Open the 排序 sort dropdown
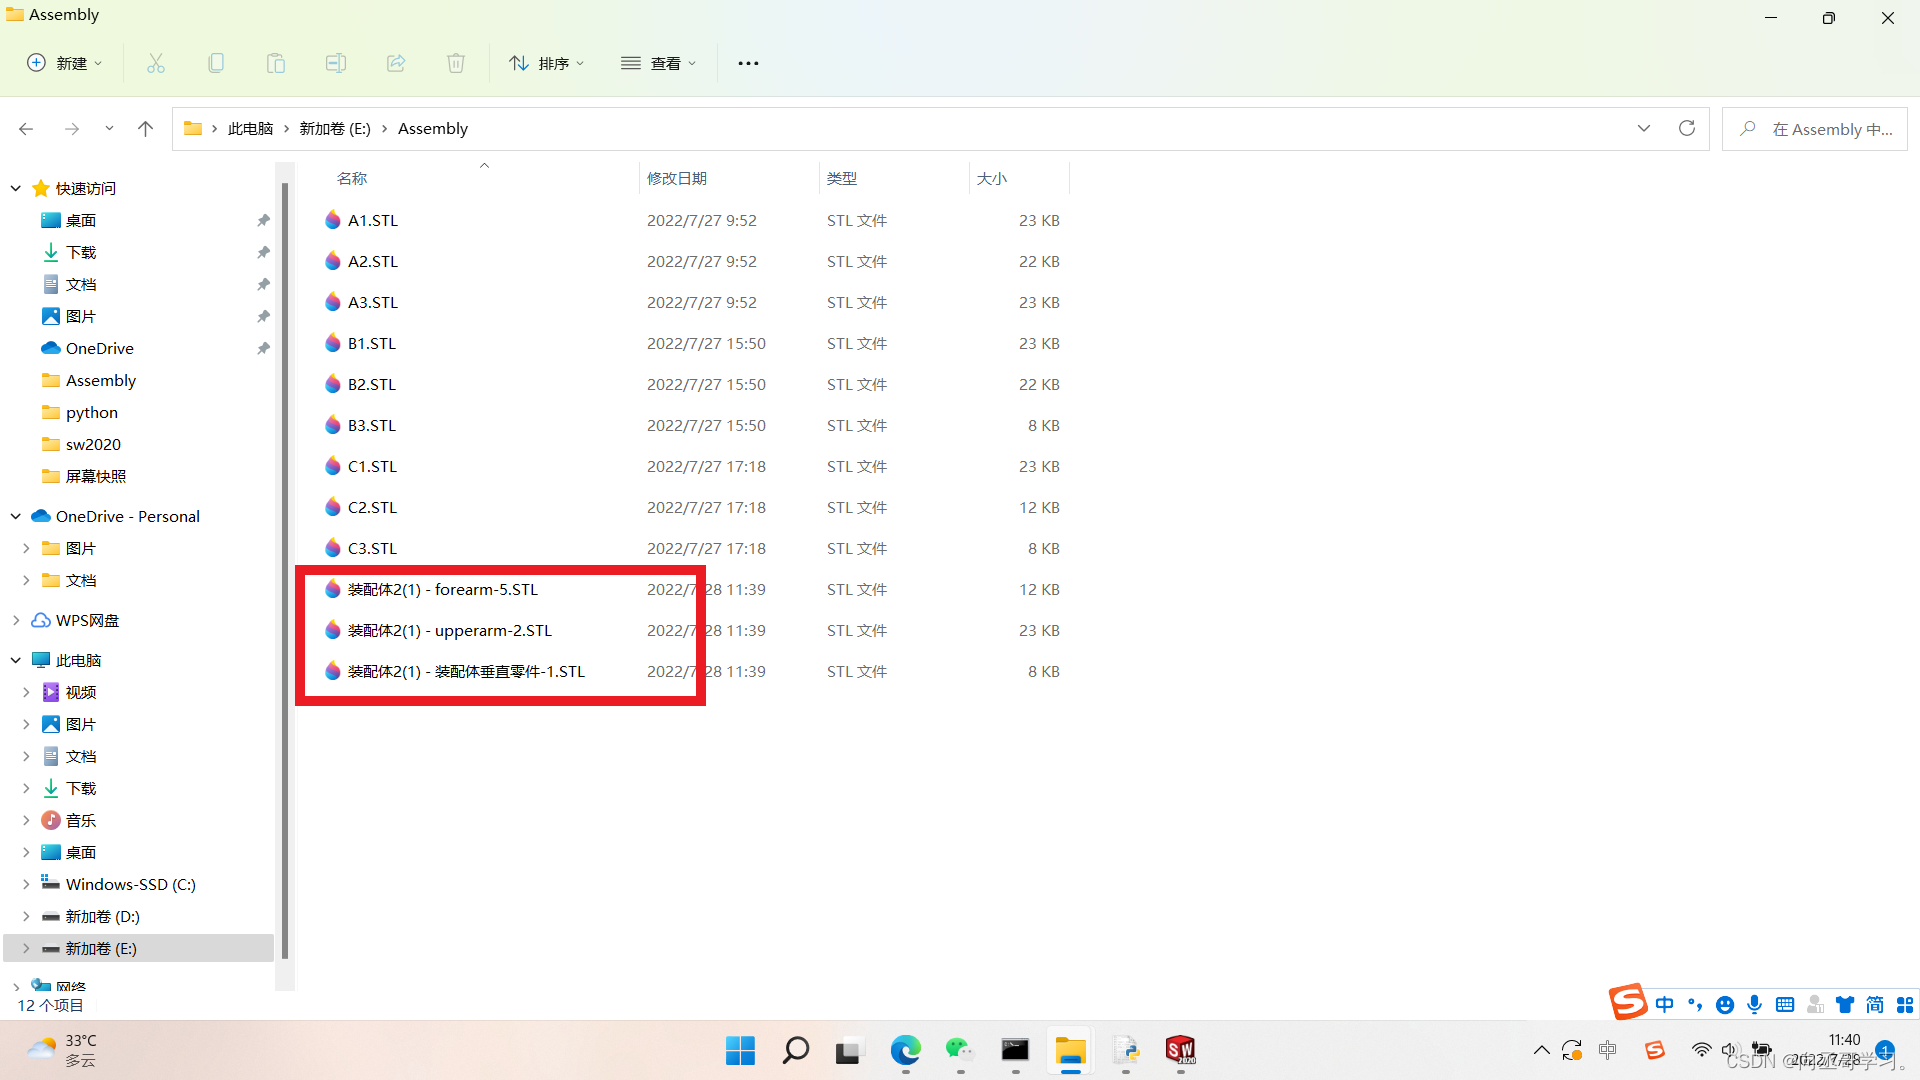Screen dimensions: 1920x1080 tap(547, 63)
